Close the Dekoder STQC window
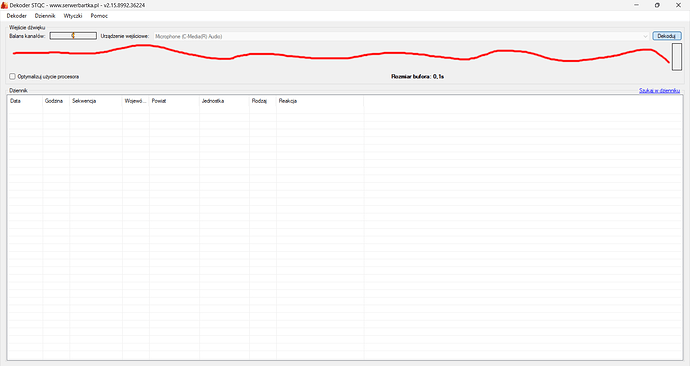690x366 pixels. 678,5
